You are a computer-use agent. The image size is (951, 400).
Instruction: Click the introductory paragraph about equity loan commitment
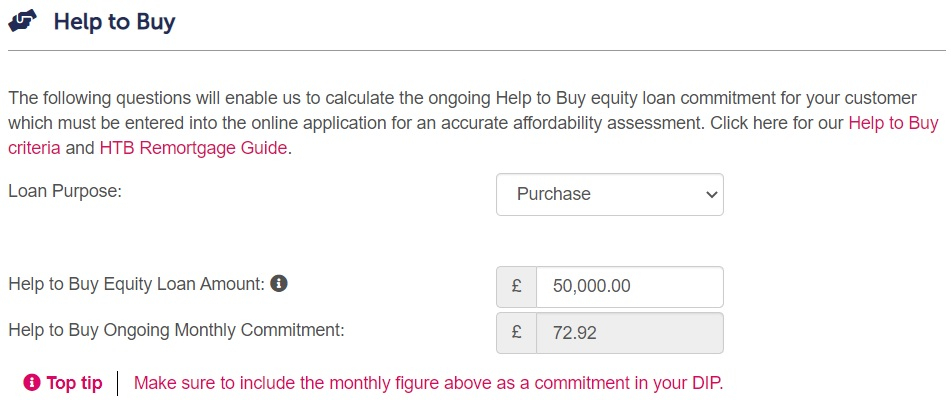click(x=473, y=123)
